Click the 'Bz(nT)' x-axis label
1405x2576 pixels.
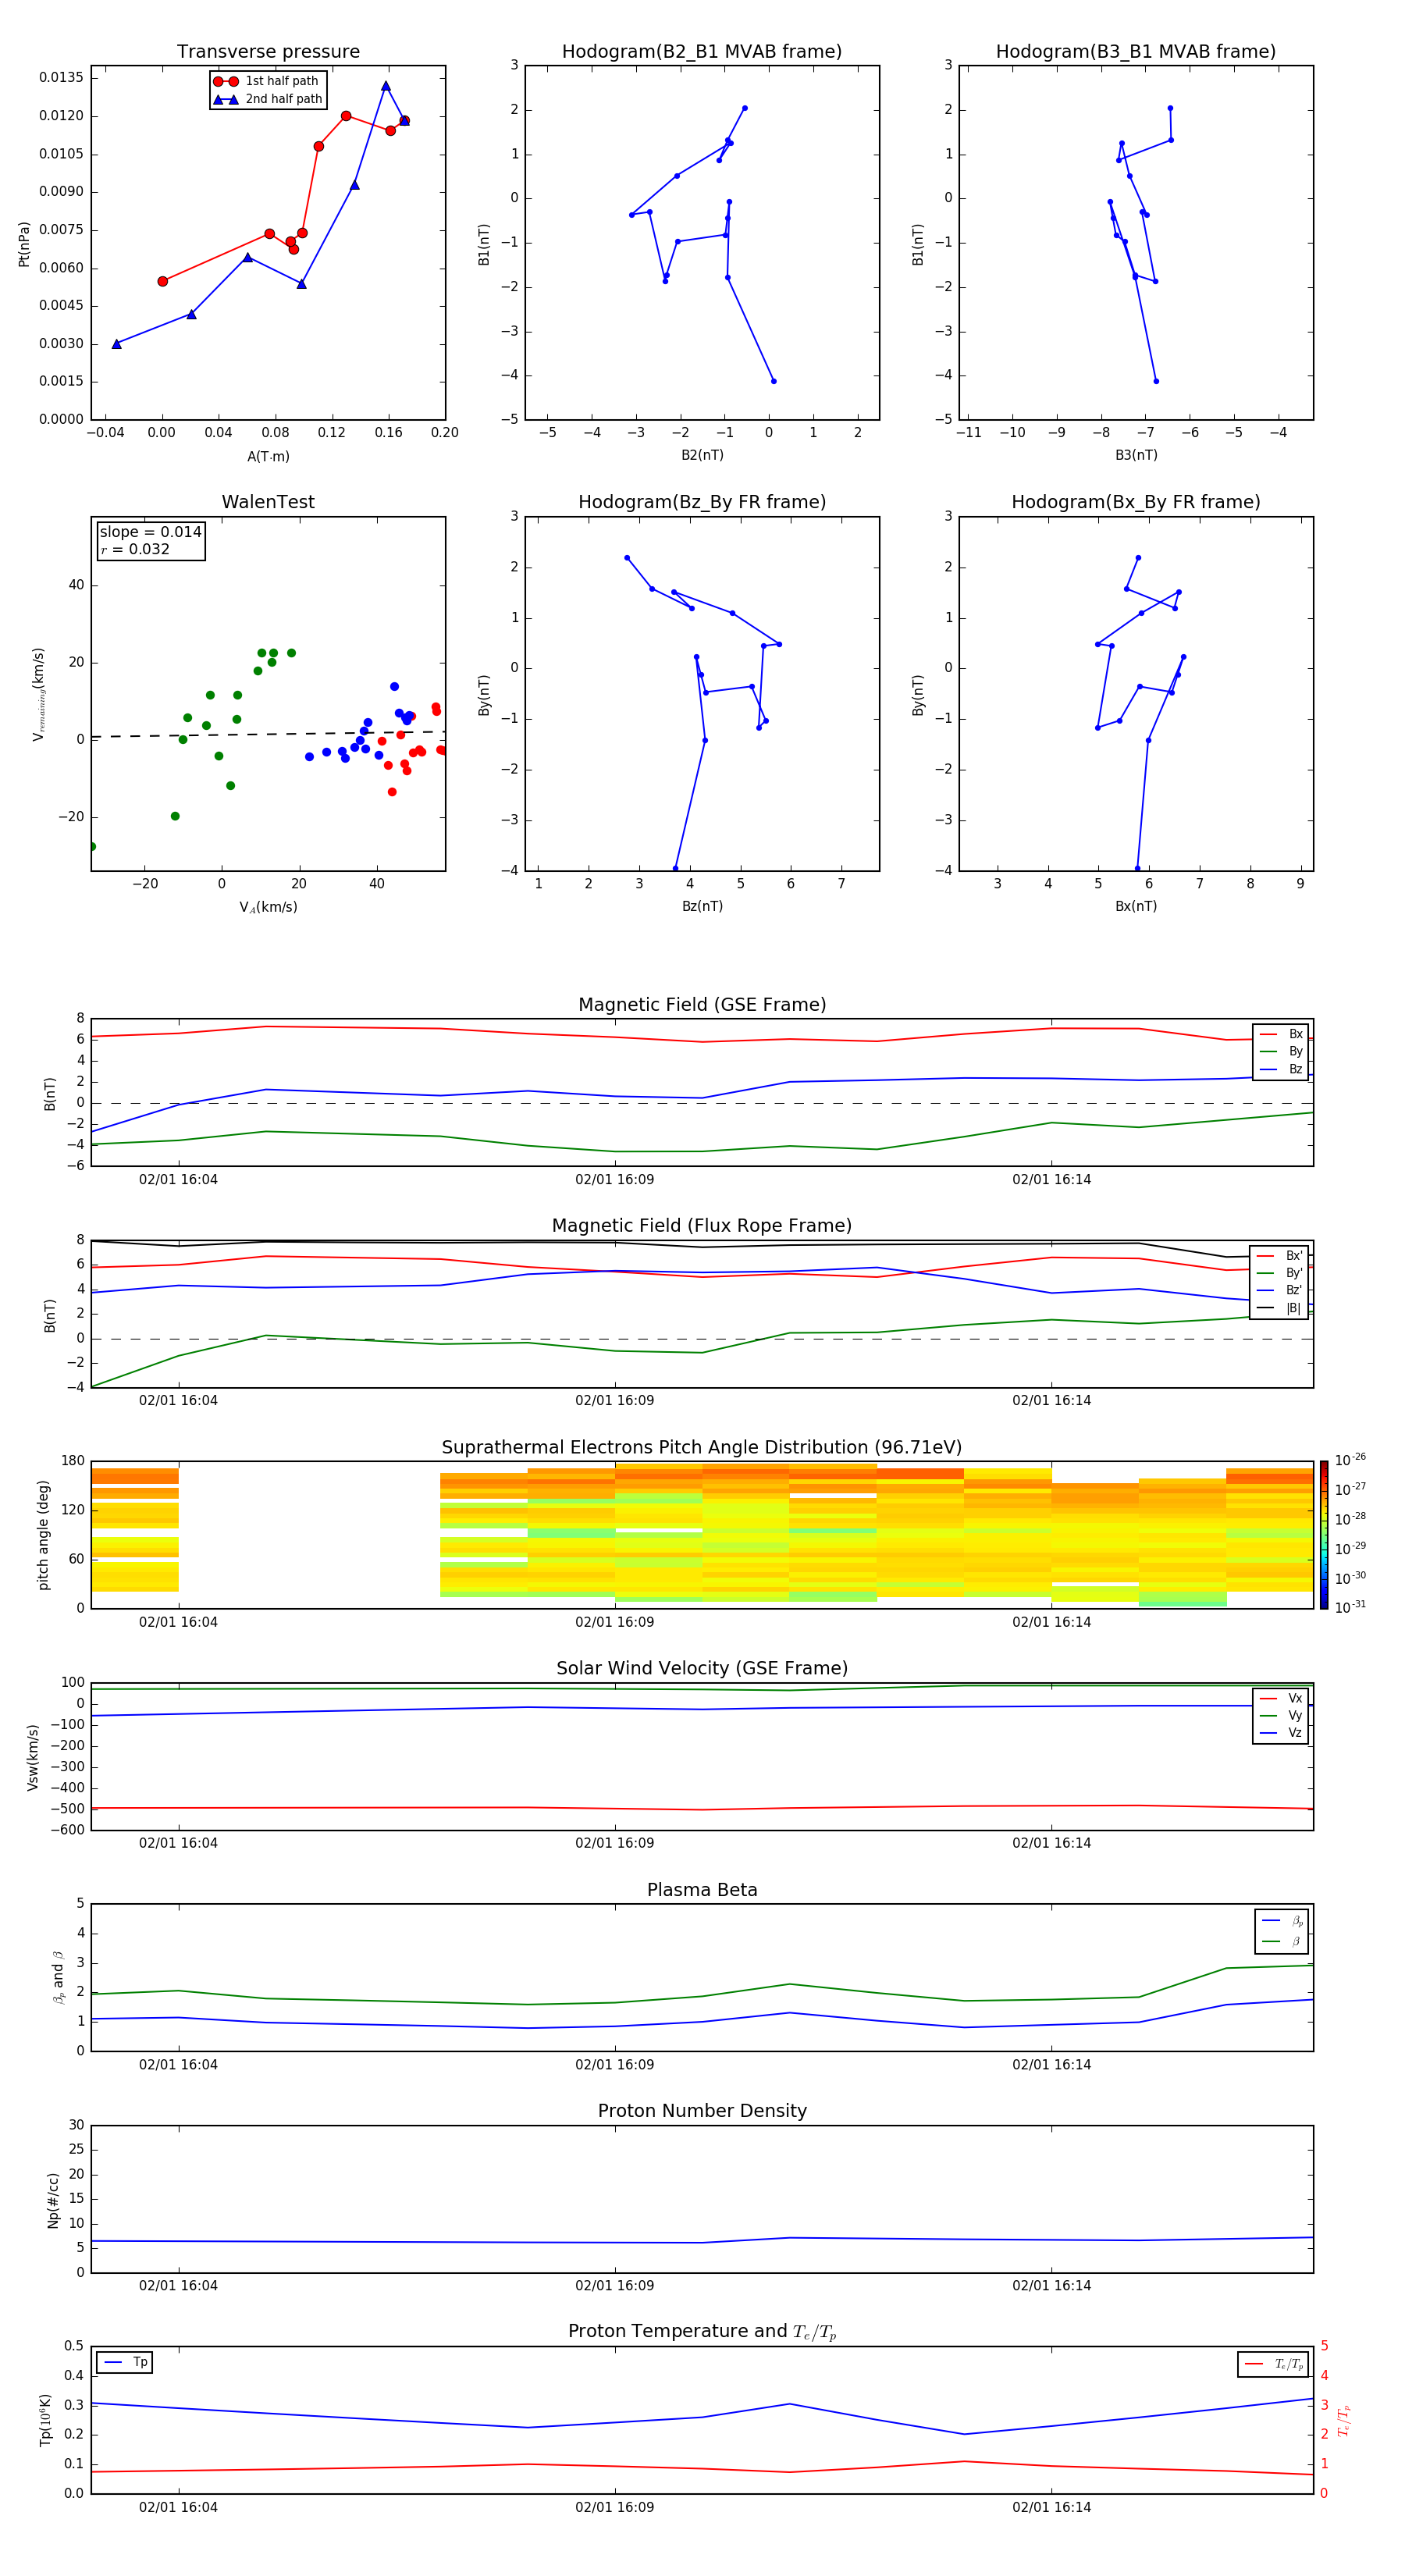click(702, 906)
